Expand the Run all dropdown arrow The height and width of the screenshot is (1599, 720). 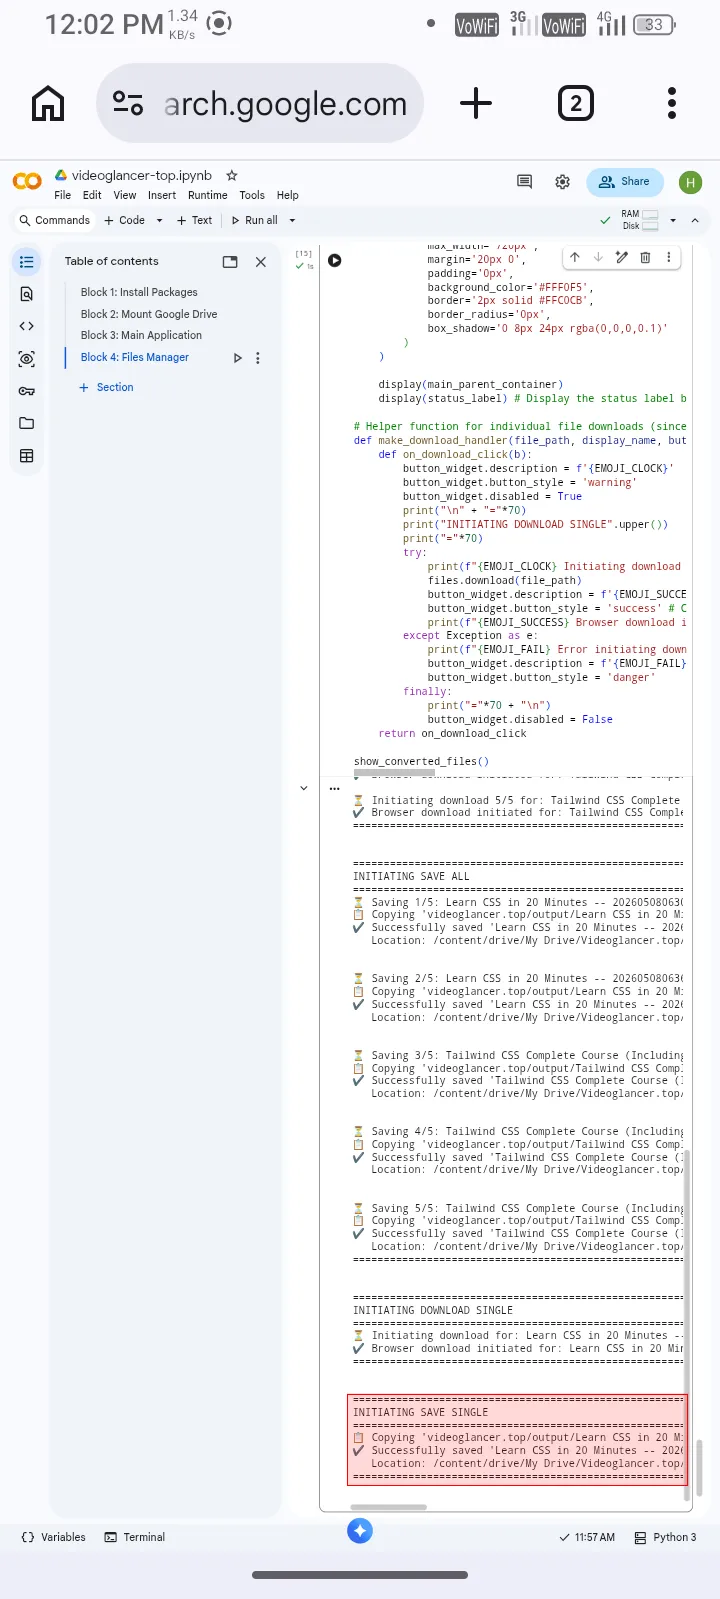click(292, 220)
